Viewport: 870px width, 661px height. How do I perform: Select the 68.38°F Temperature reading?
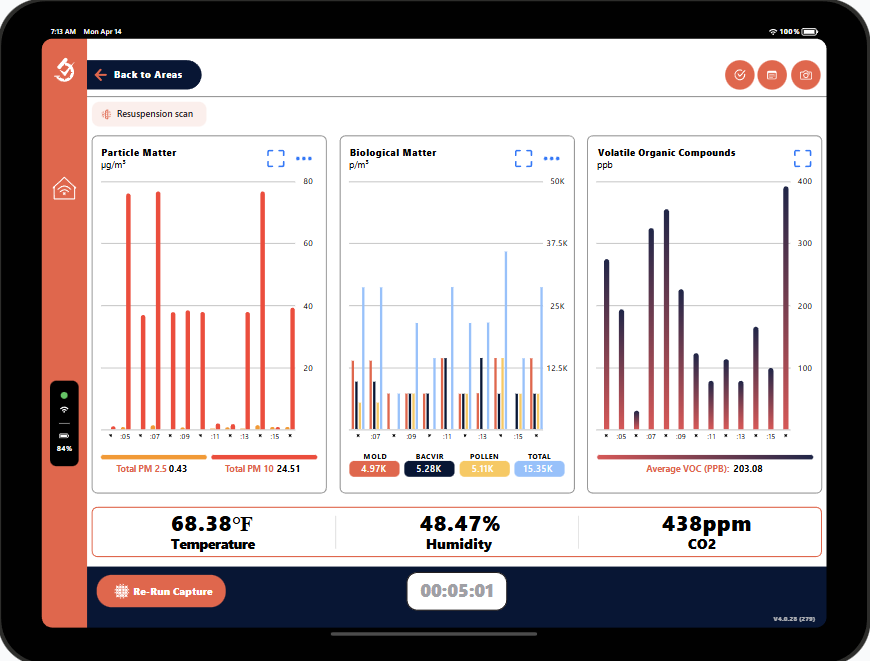point(213,532)
